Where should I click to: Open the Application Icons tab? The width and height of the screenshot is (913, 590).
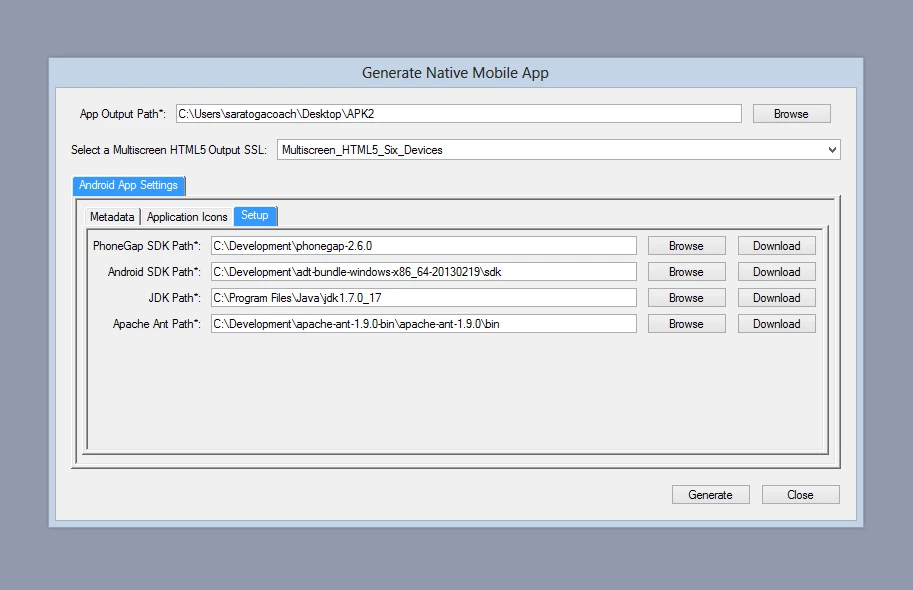pos(187,217)
